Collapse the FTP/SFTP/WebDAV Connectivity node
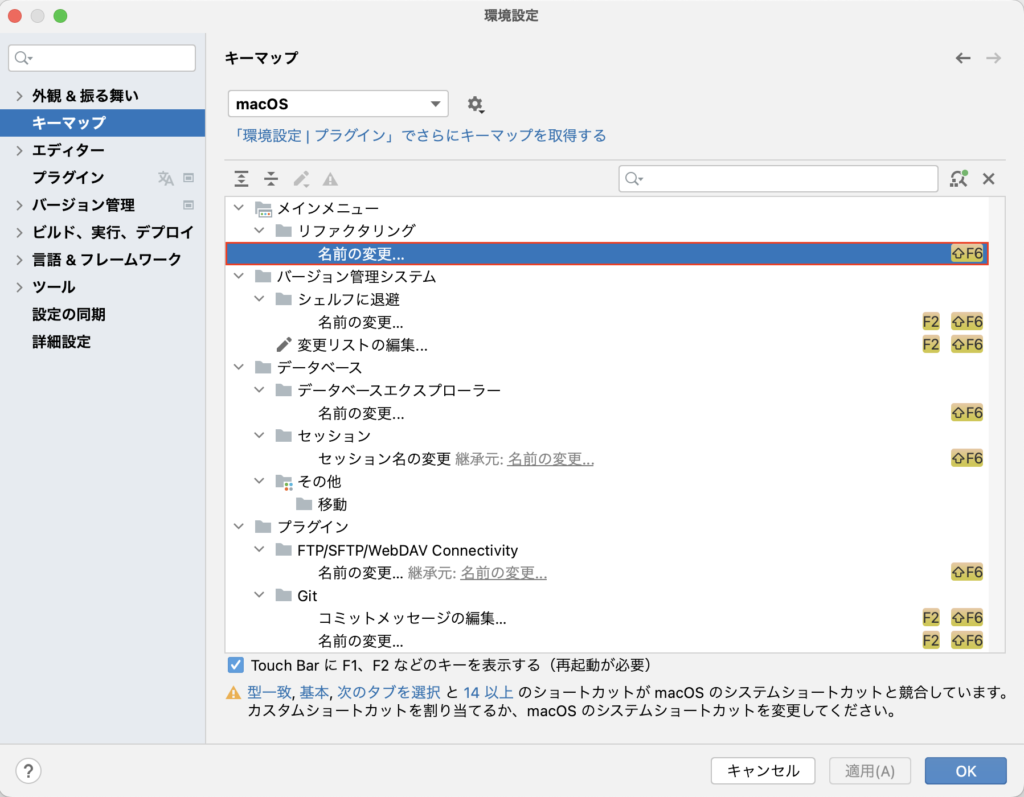Screen dimensions: 1024x797 [x=259, y=549]
